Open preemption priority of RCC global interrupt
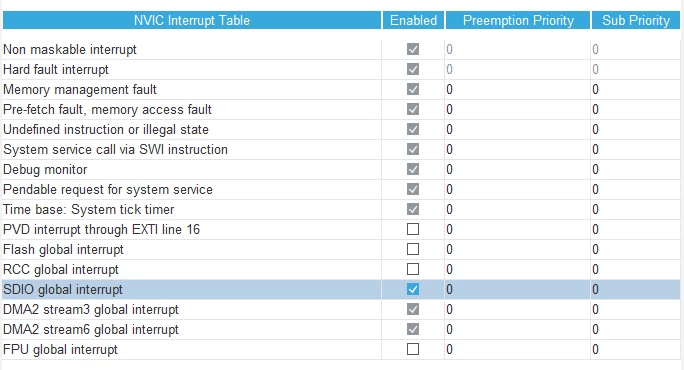This screenshot has height=370, width=684. tap(517, 269)
